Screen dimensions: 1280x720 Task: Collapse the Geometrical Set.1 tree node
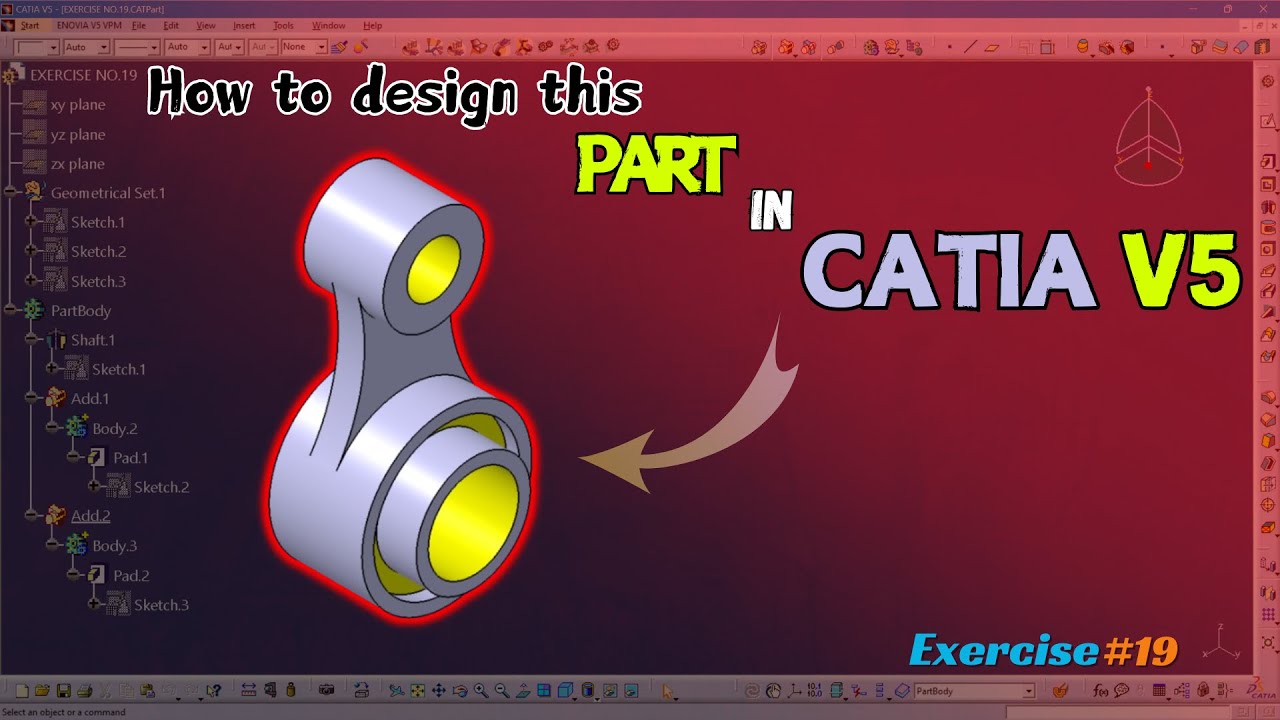click(10, 192)
